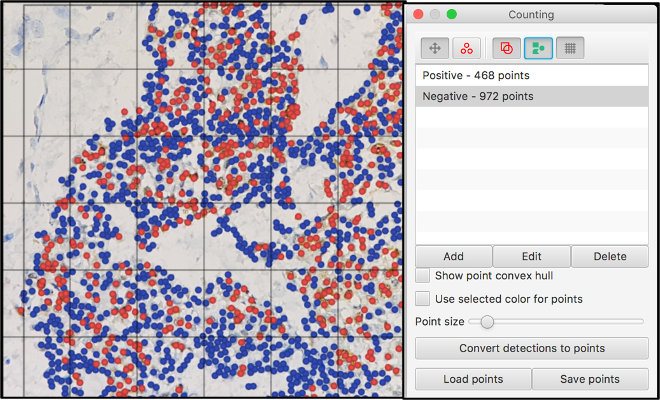Toggle the grid overlay icon
660x400 pixels.
click(x=571, y=48)
